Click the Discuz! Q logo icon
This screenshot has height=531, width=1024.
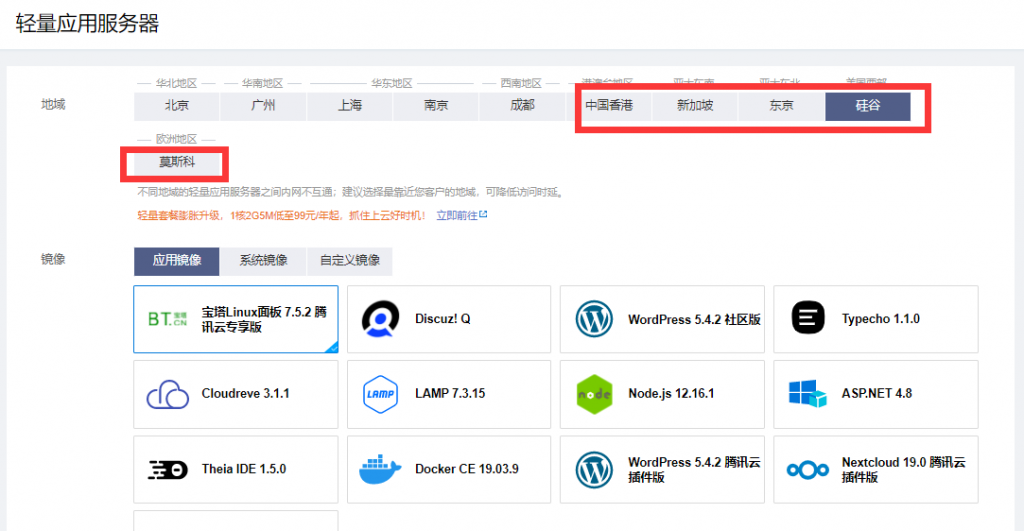pos(381,319)
